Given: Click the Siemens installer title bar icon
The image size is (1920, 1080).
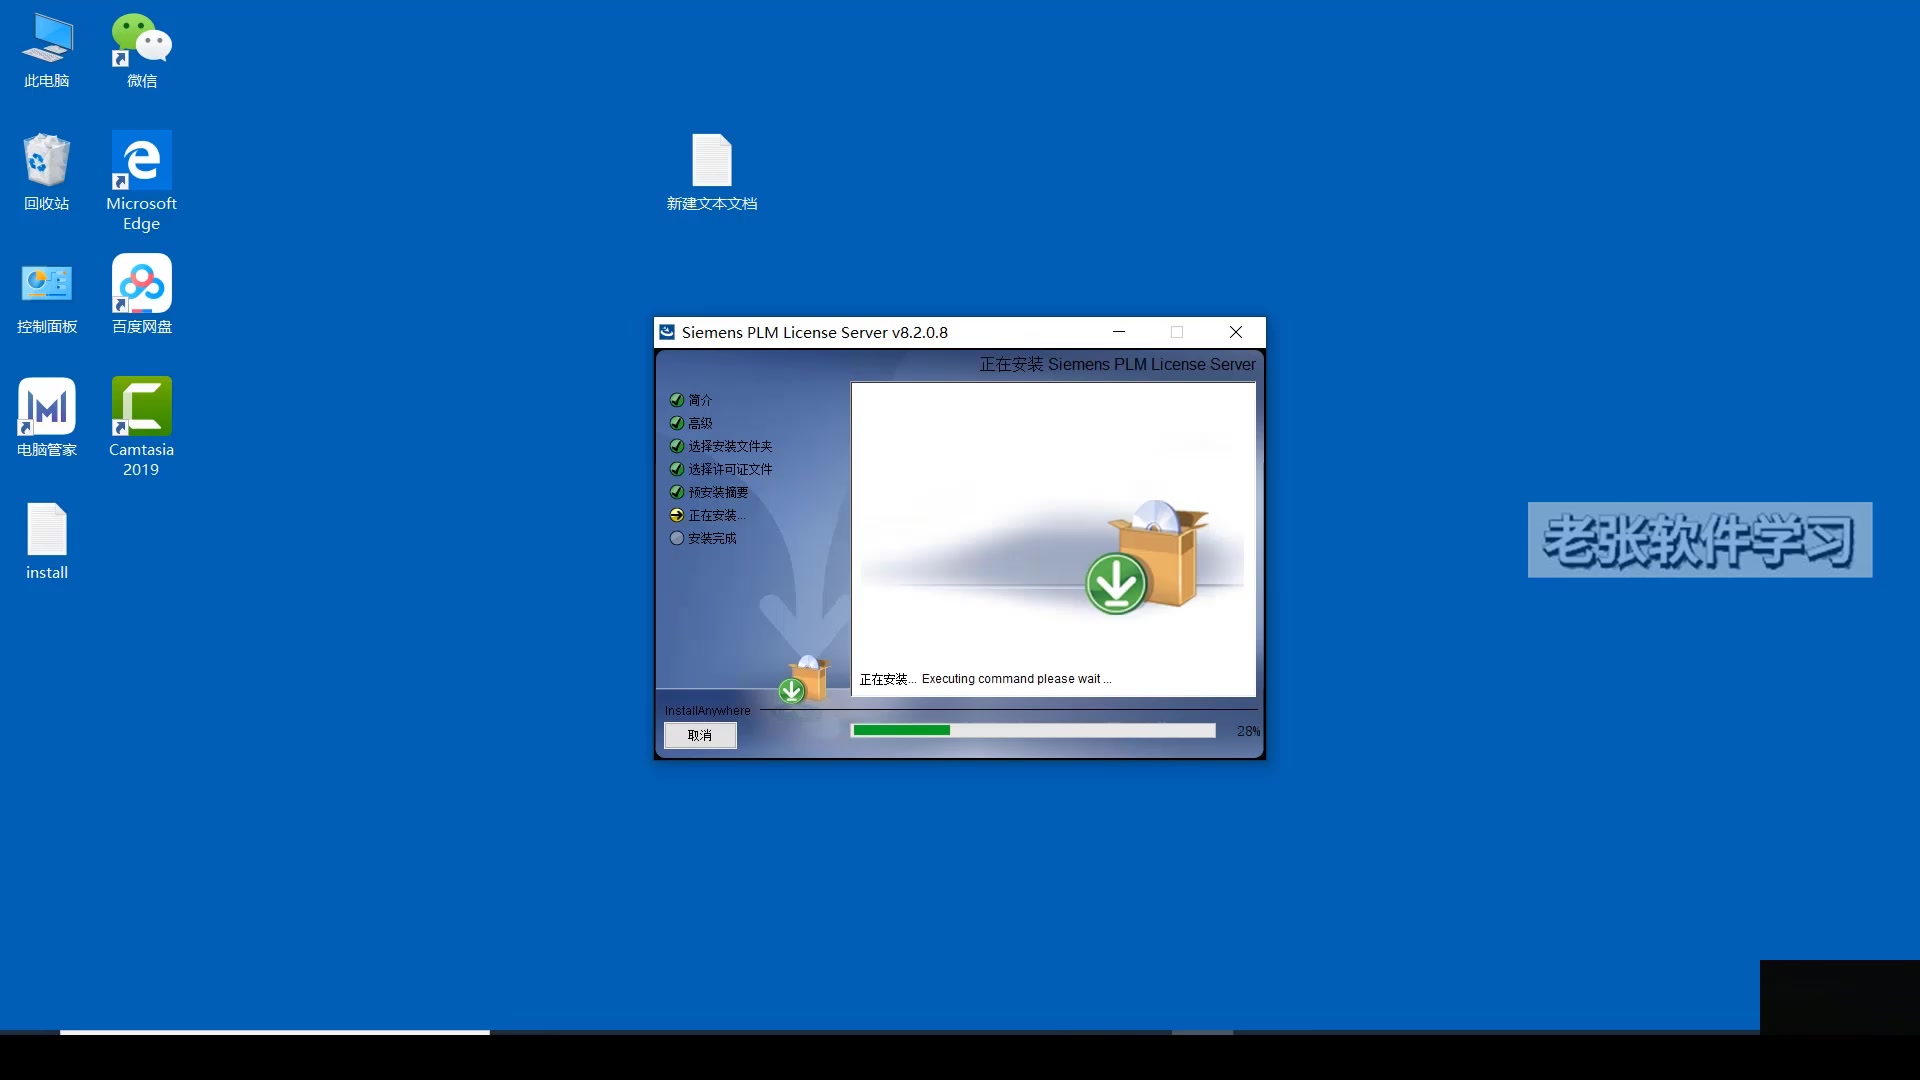Looking at the screenshot, I should [x=667, y=332].
